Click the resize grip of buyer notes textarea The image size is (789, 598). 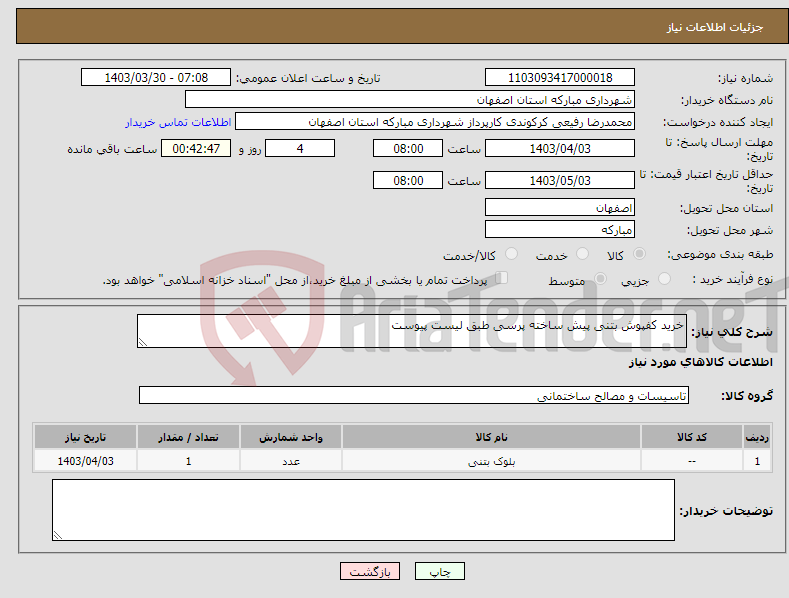click(58, 535)
